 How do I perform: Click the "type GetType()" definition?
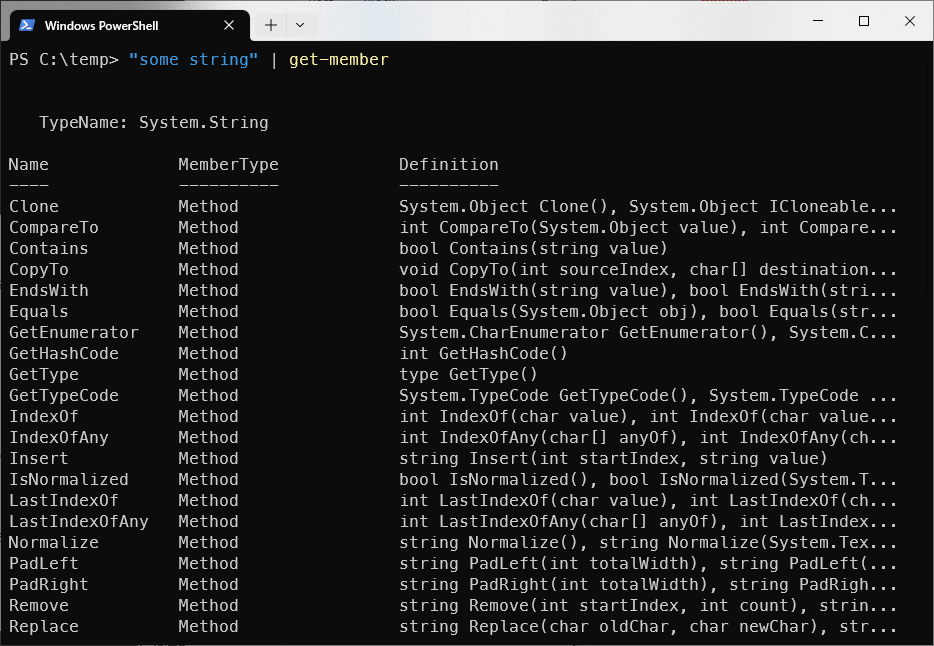coord(468,375)
